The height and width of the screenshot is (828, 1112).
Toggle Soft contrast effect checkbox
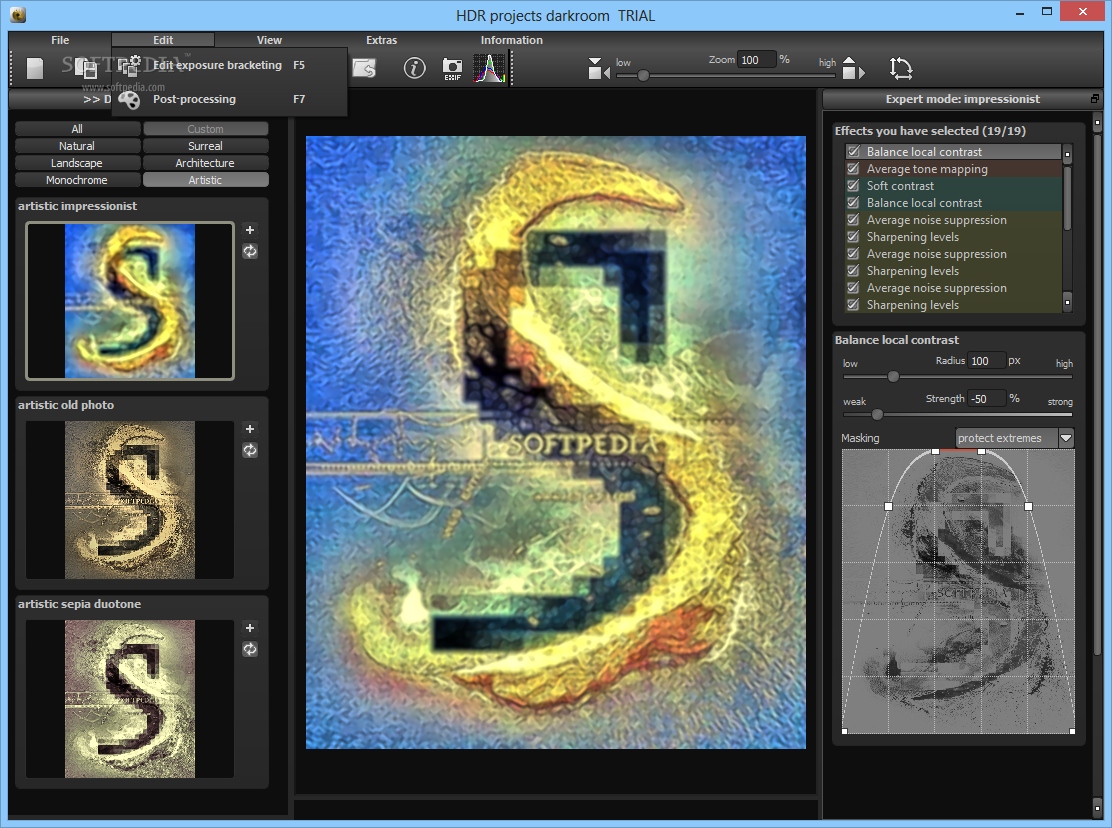click(x=854, y=186)
